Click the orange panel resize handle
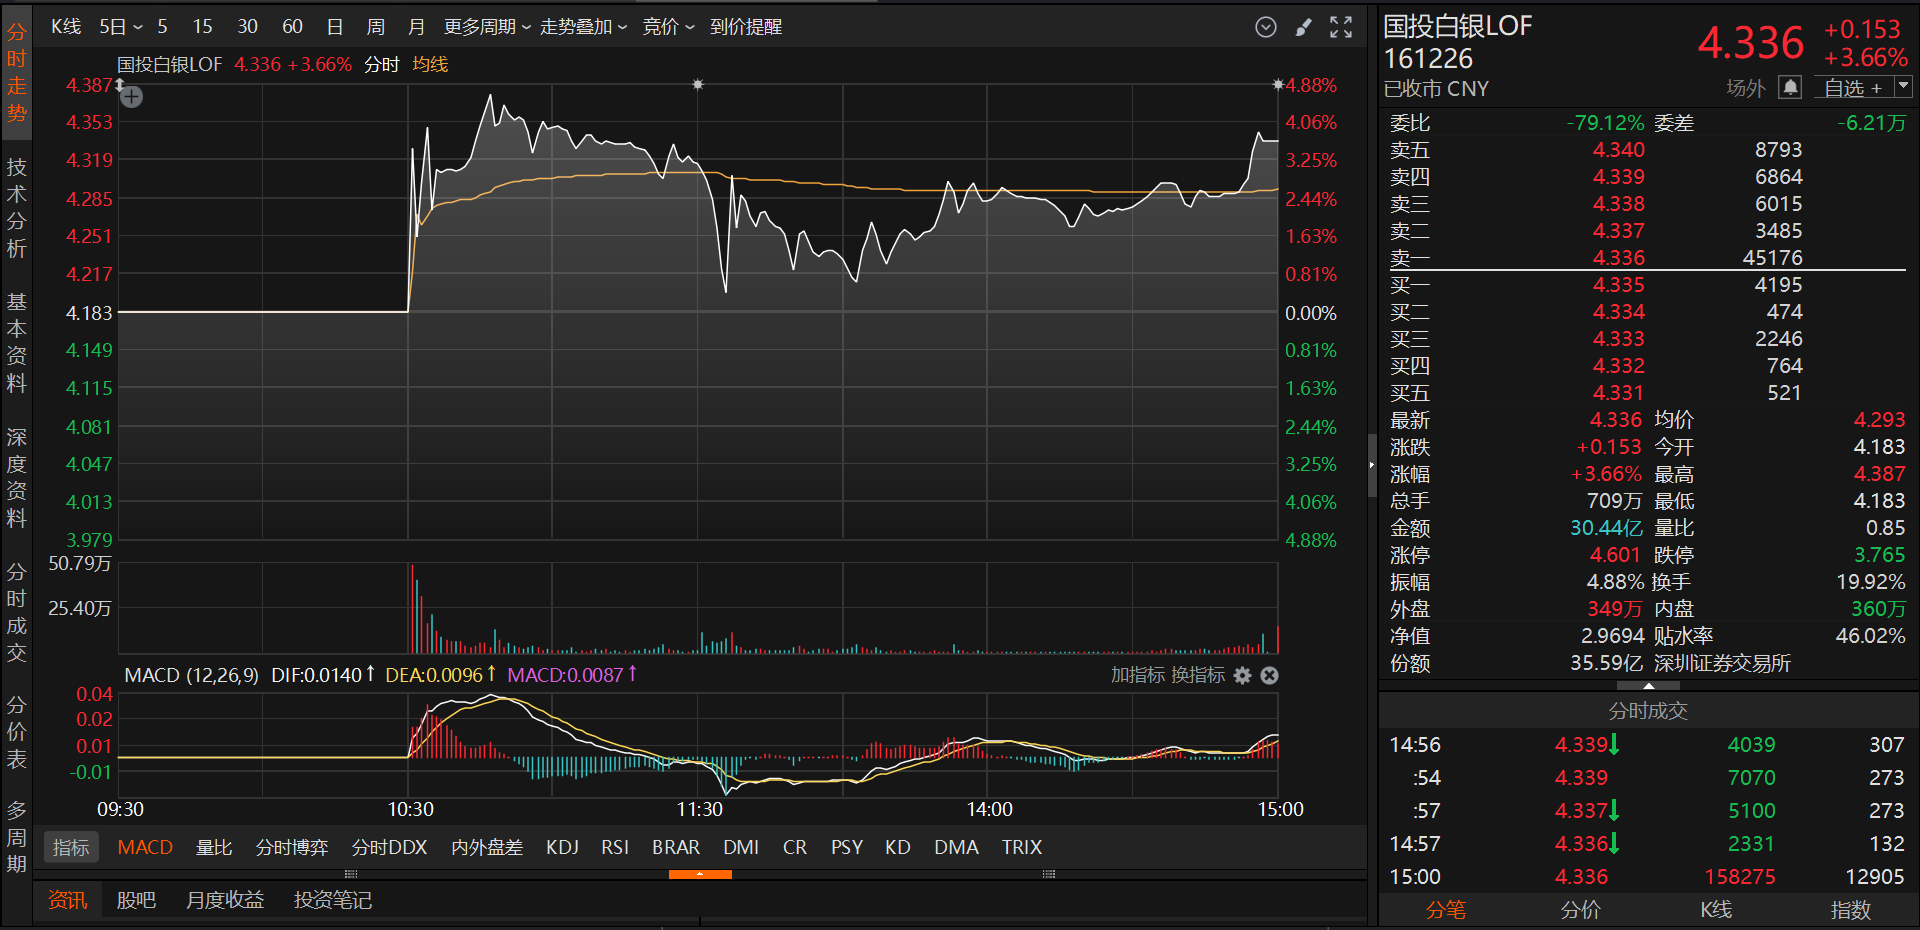 pyautogui.click(x=700, y=874)
